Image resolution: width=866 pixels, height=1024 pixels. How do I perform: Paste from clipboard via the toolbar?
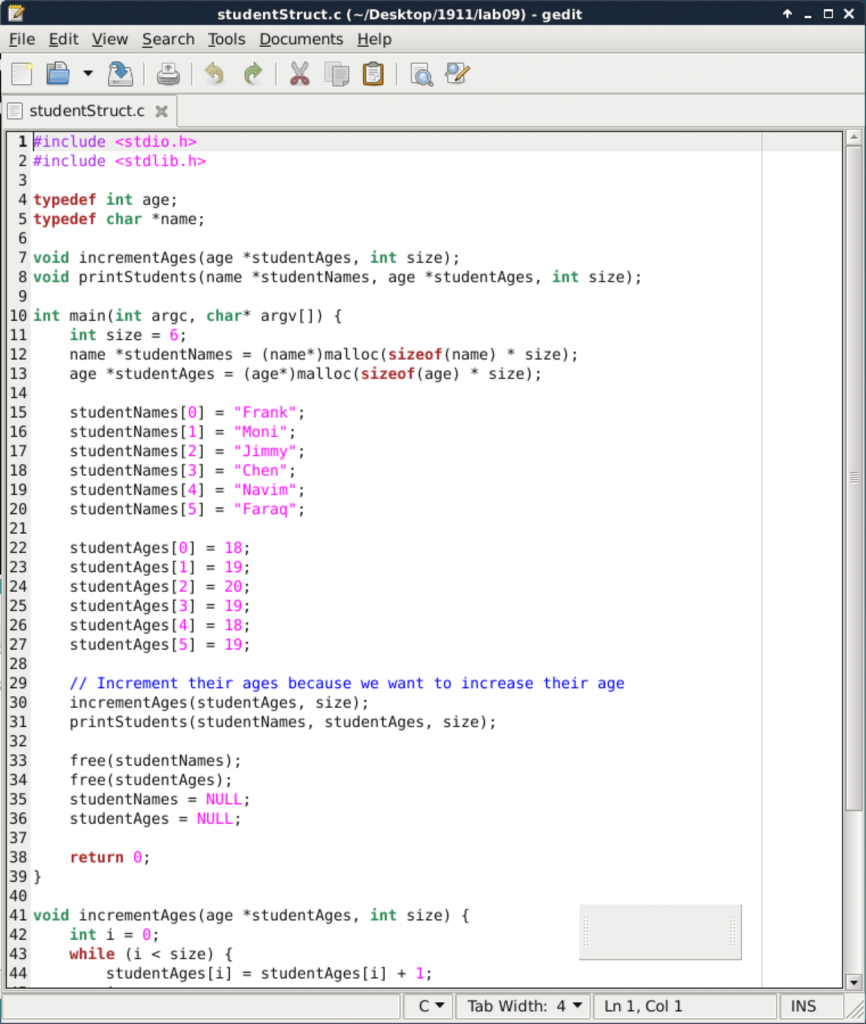pyautogui.click(x=373, y=73)
